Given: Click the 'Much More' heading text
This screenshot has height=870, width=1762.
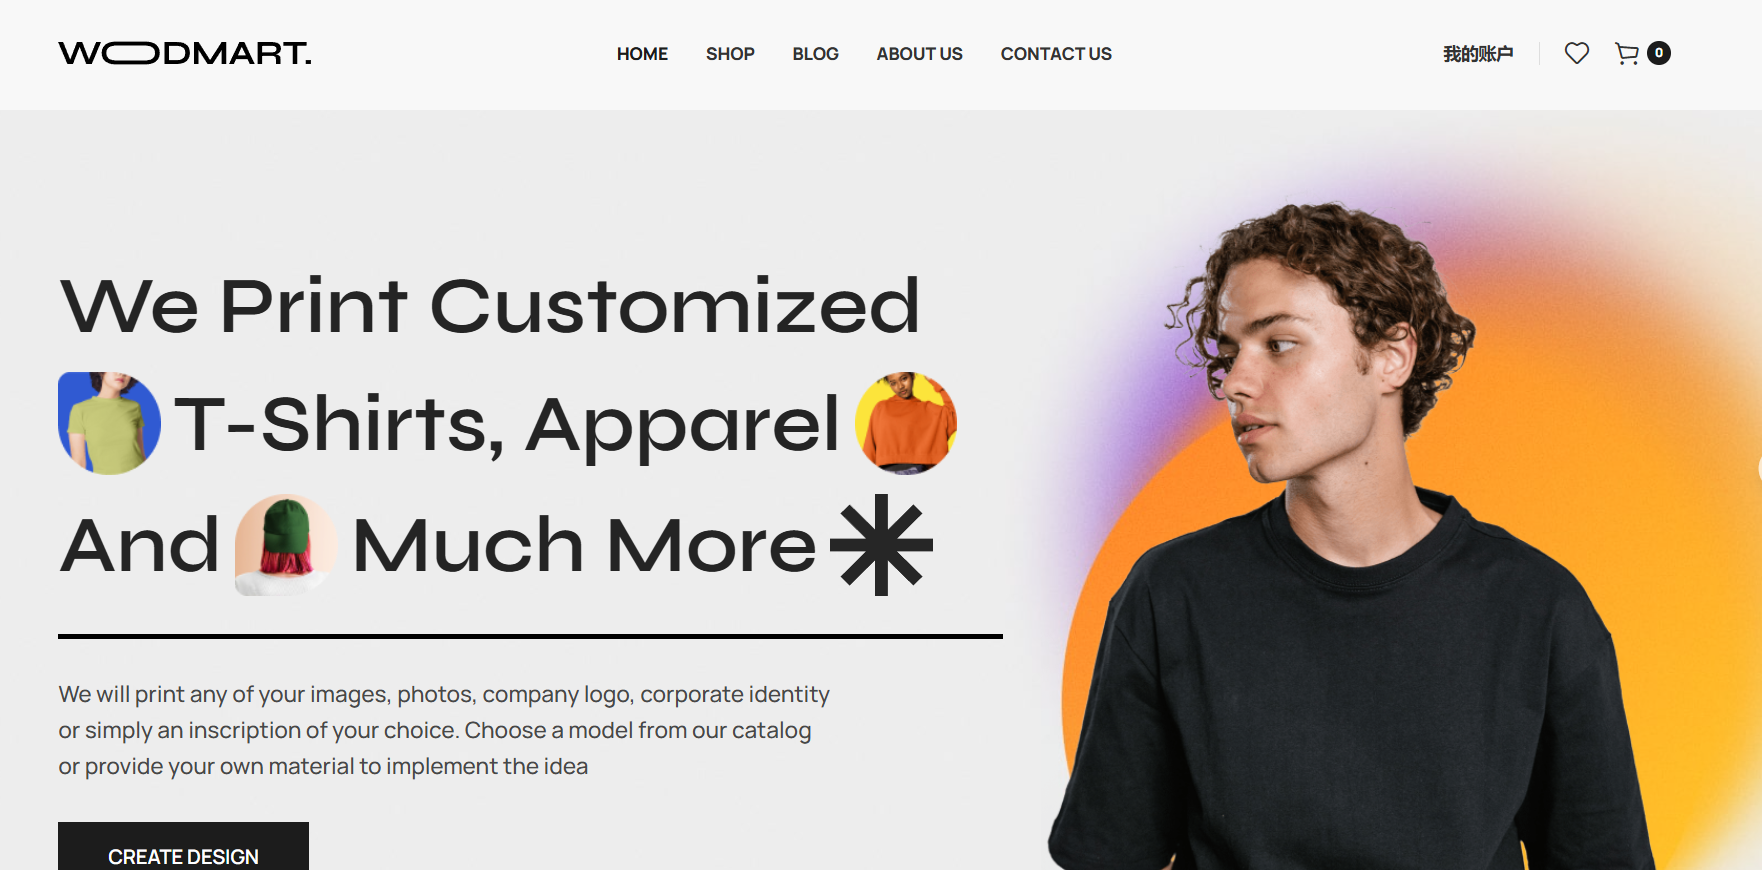Looking at the screenshot, I should click(585, 546).
